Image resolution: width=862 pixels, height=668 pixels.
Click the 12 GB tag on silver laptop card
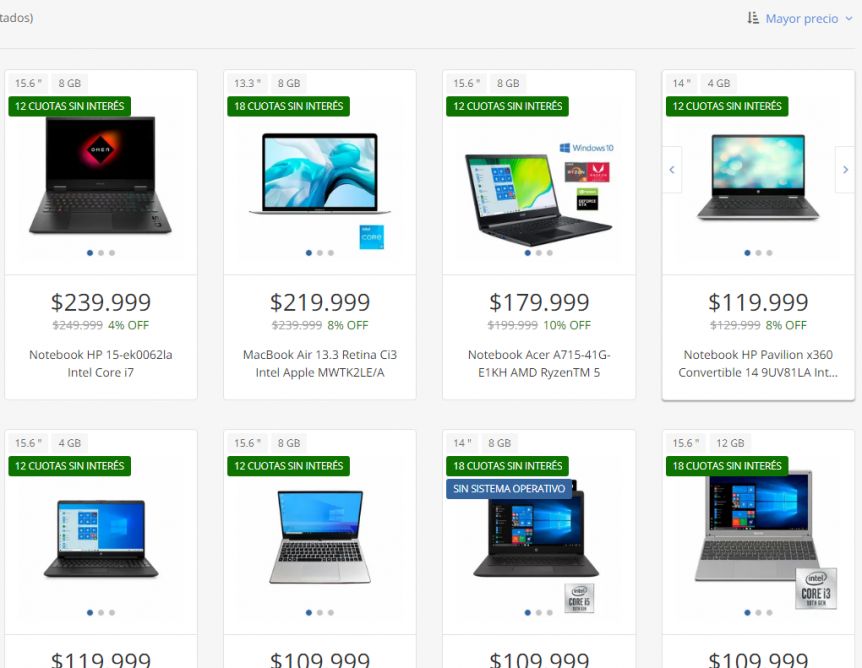point(730,443)
